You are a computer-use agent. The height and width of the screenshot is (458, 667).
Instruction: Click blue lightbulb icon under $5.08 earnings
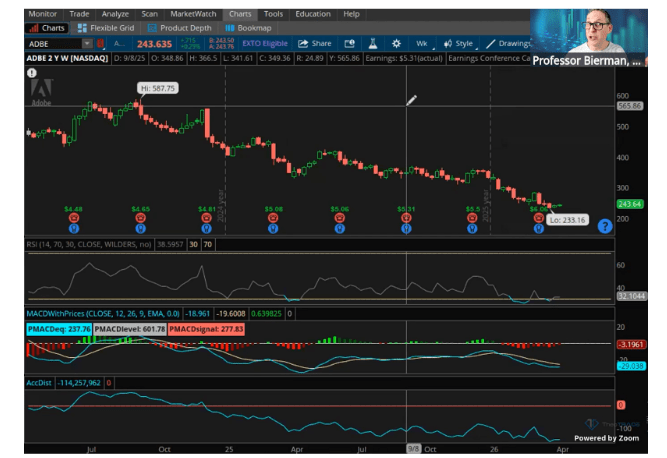(273, 229)
